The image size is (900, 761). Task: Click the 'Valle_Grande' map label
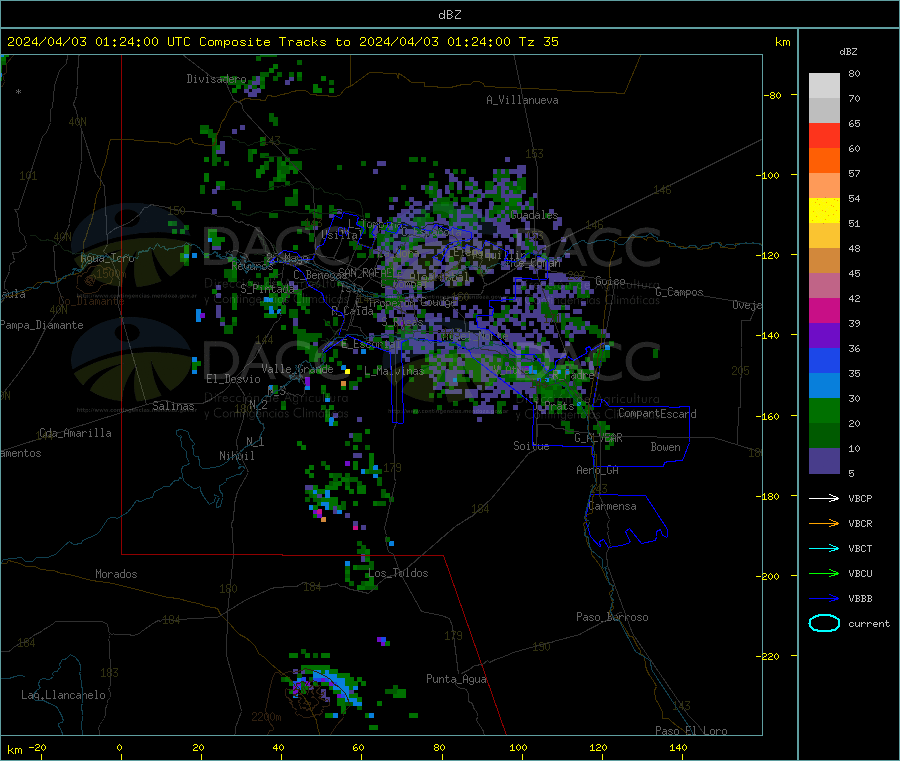coord(297,369)
